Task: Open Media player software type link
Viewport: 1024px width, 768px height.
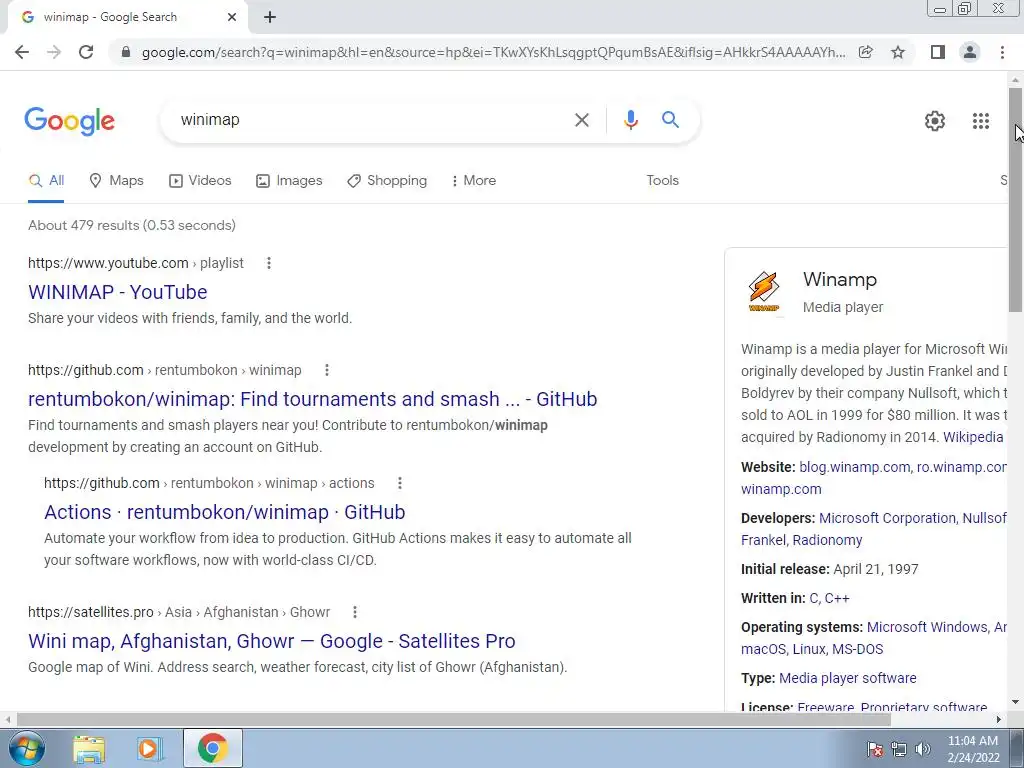Action: pos(848,679)
